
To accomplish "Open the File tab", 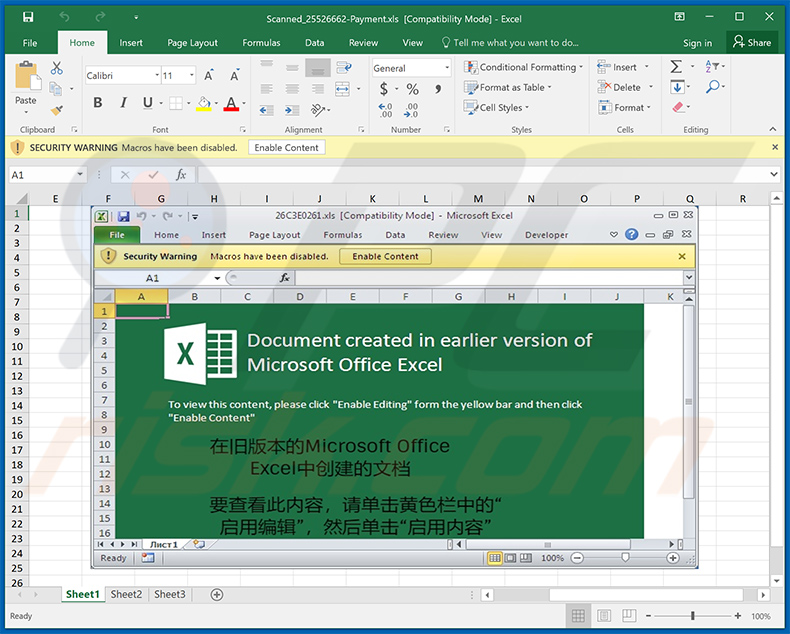I will [30, 43].
